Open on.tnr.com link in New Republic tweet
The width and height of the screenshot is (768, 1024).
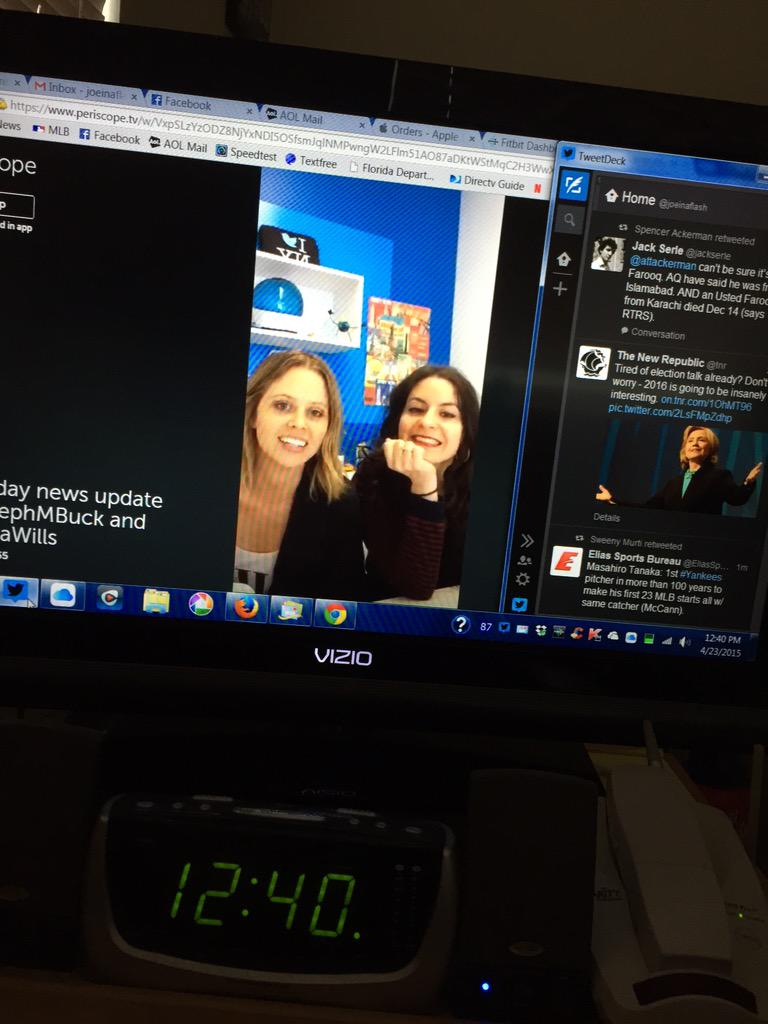[x=706, y=402]
